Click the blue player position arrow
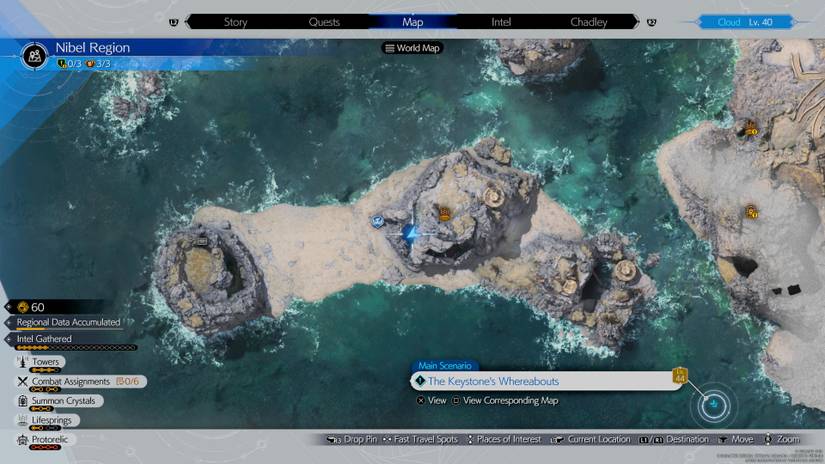This screenshot has height=464, width=825. pos(410,234)
